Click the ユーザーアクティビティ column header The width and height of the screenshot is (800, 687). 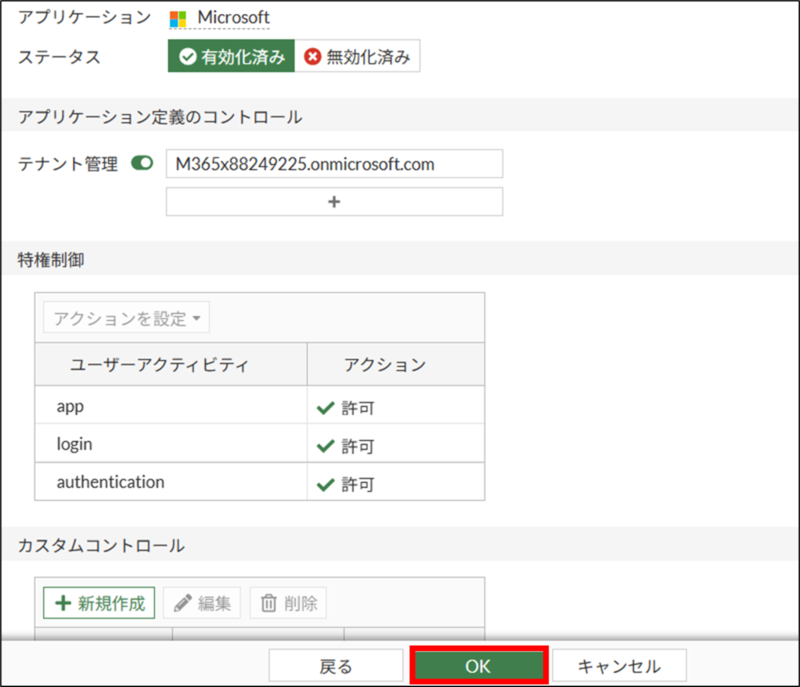coord(171,364)
